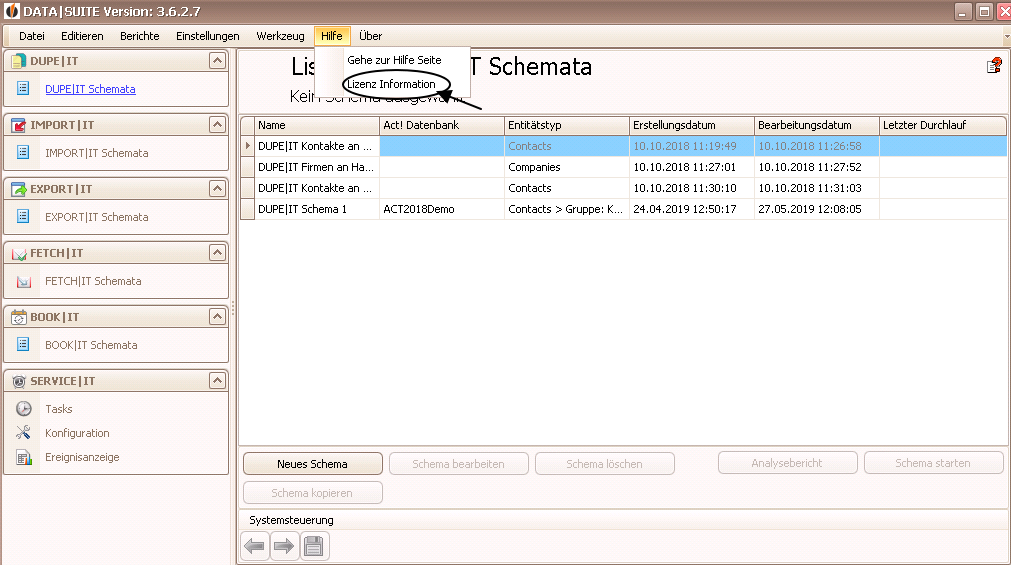Click the EXPORT|IT Schemata list icon
Screen dimensions: 1011x565
pos(23,216)
